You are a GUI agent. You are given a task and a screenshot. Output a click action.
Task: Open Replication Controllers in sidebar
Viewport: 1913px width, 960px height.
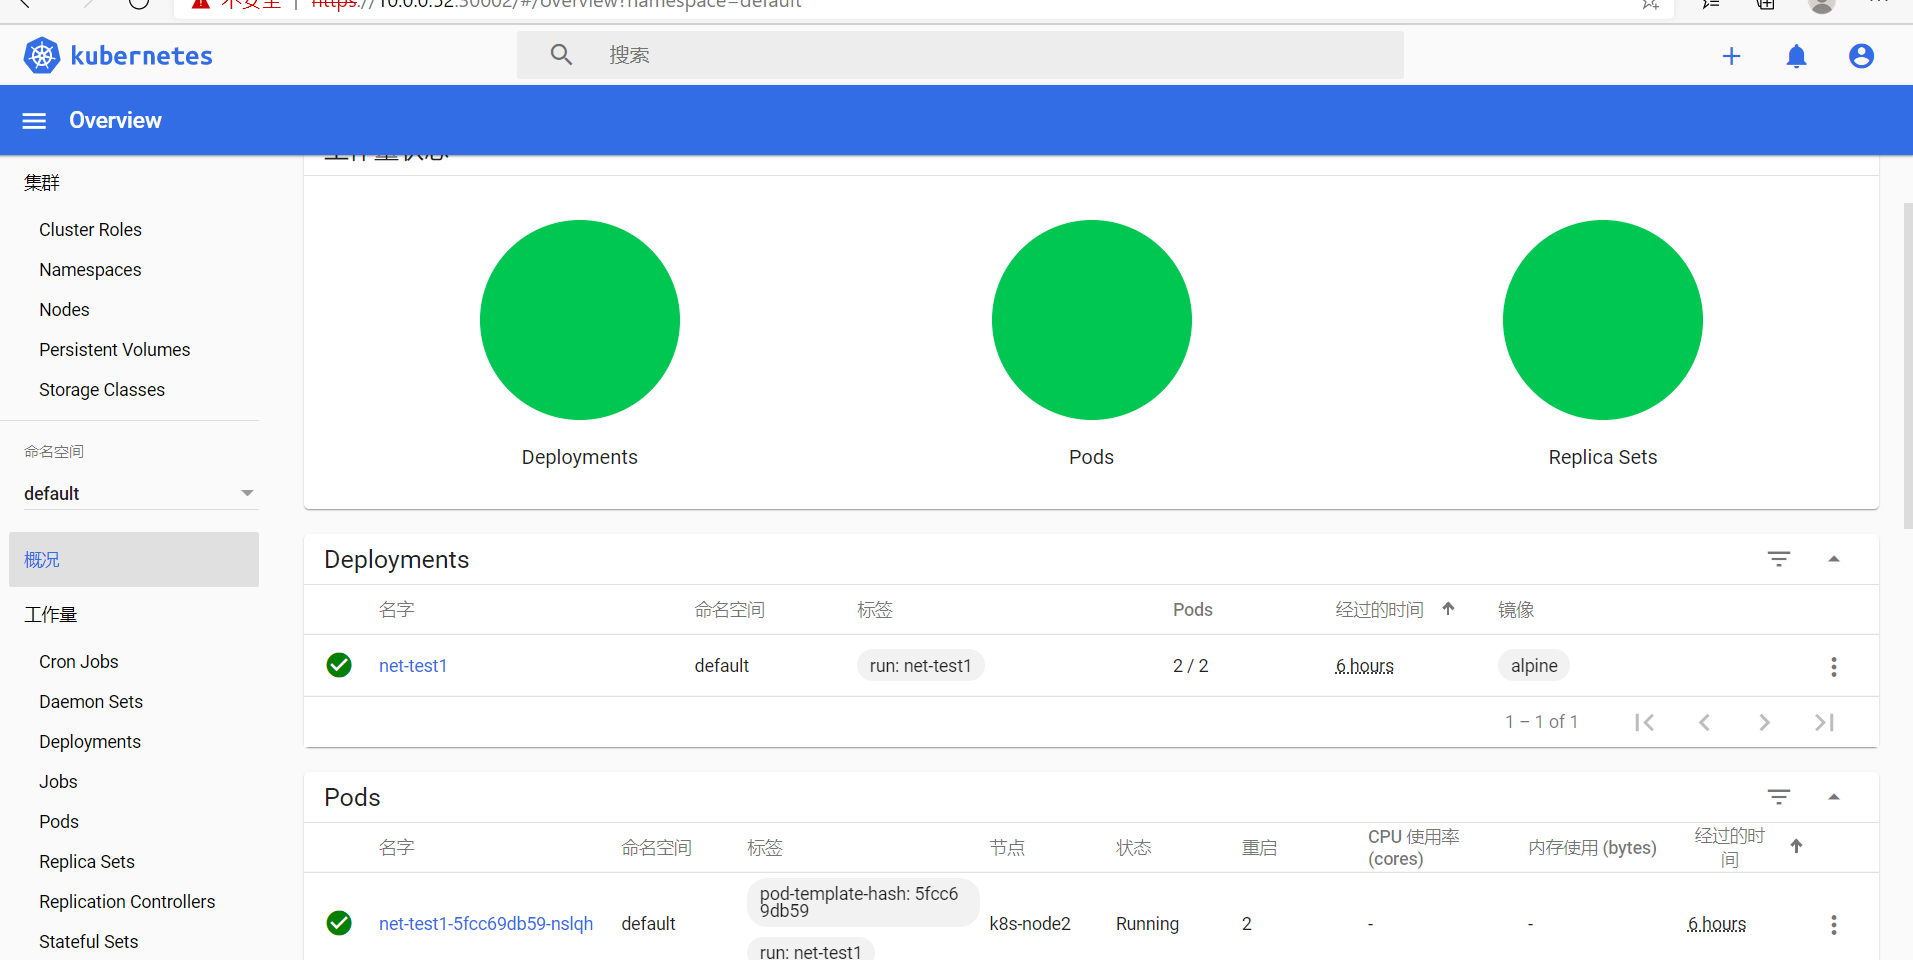pyautogui.click(x=127, y=902)
